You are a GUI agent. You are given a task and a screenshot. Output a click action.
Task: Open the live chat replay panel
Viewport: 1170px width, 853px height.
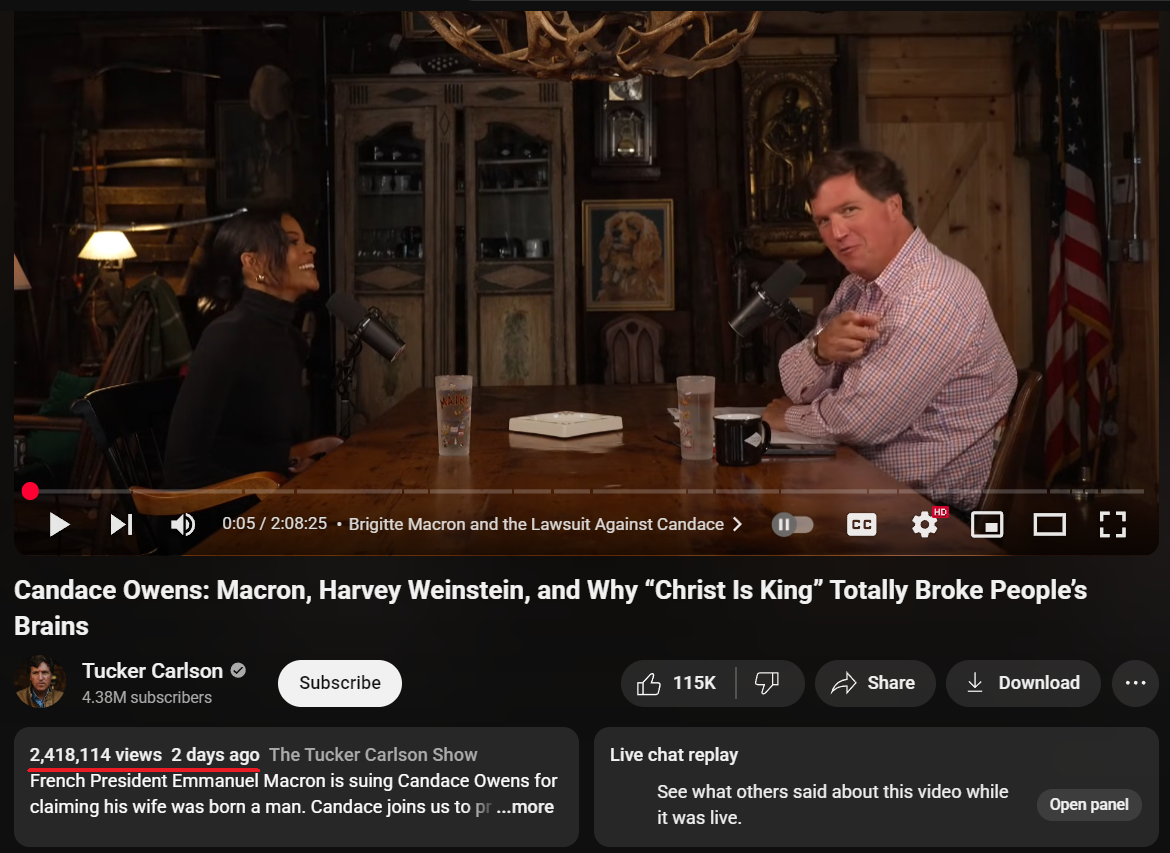pyautogui.click(x=1089, y=804)
